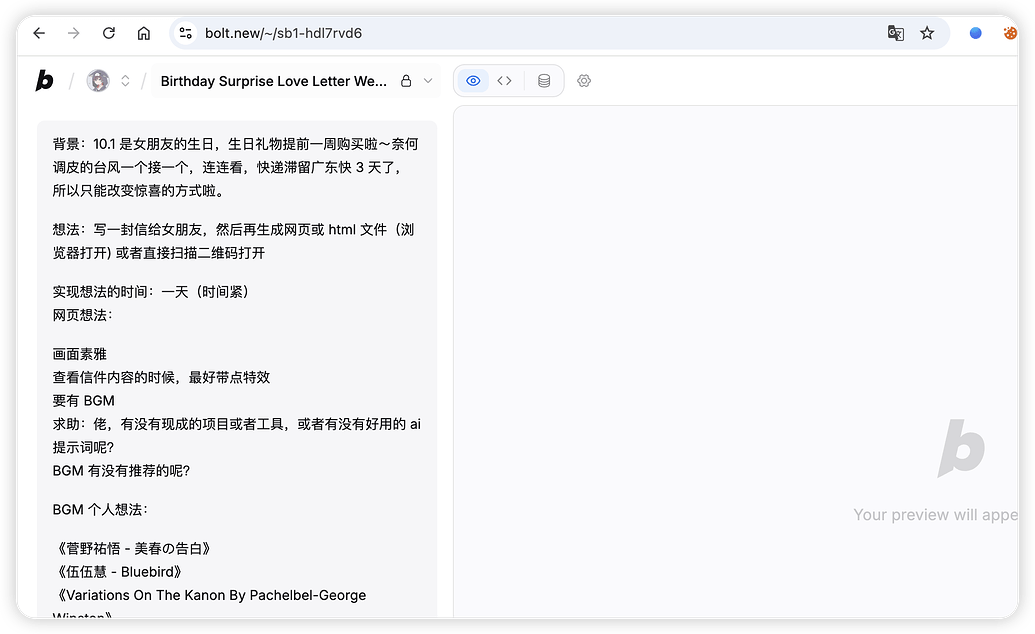The image size is (1035, 634).
Task: Open the Birthday Surprise Love Letter project title
Action: coord(273,81)
